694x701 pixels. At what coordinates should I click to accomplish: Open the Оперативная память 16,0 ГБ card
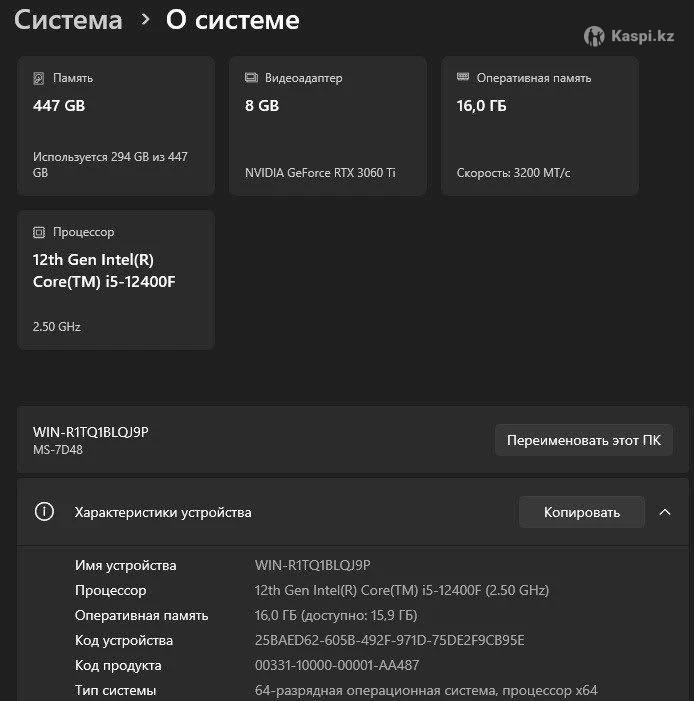pos(540,125)
